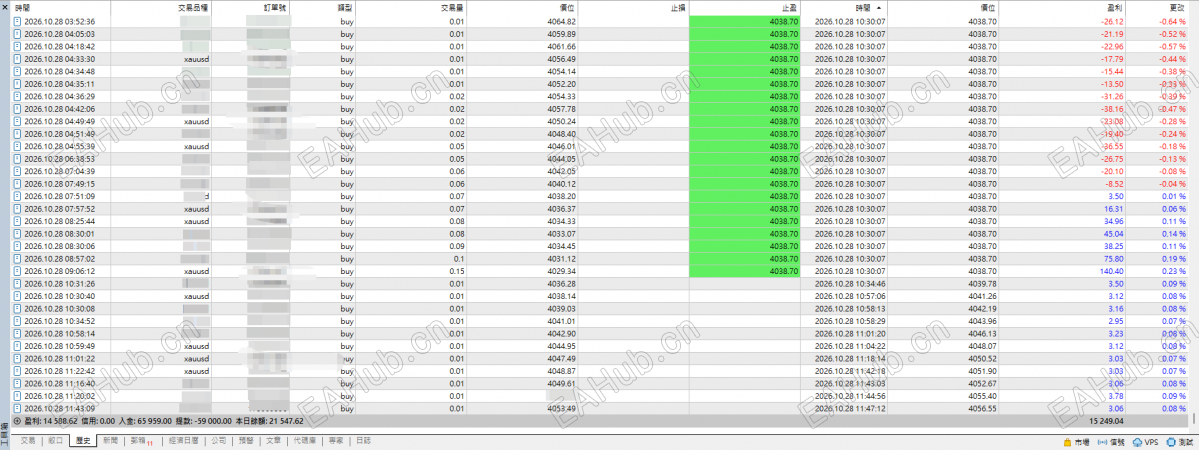Image resolution: width=1199 pixels, height=450 pixels.
Task: Click the 更改 column header
Action: [x=1177, y=7]
